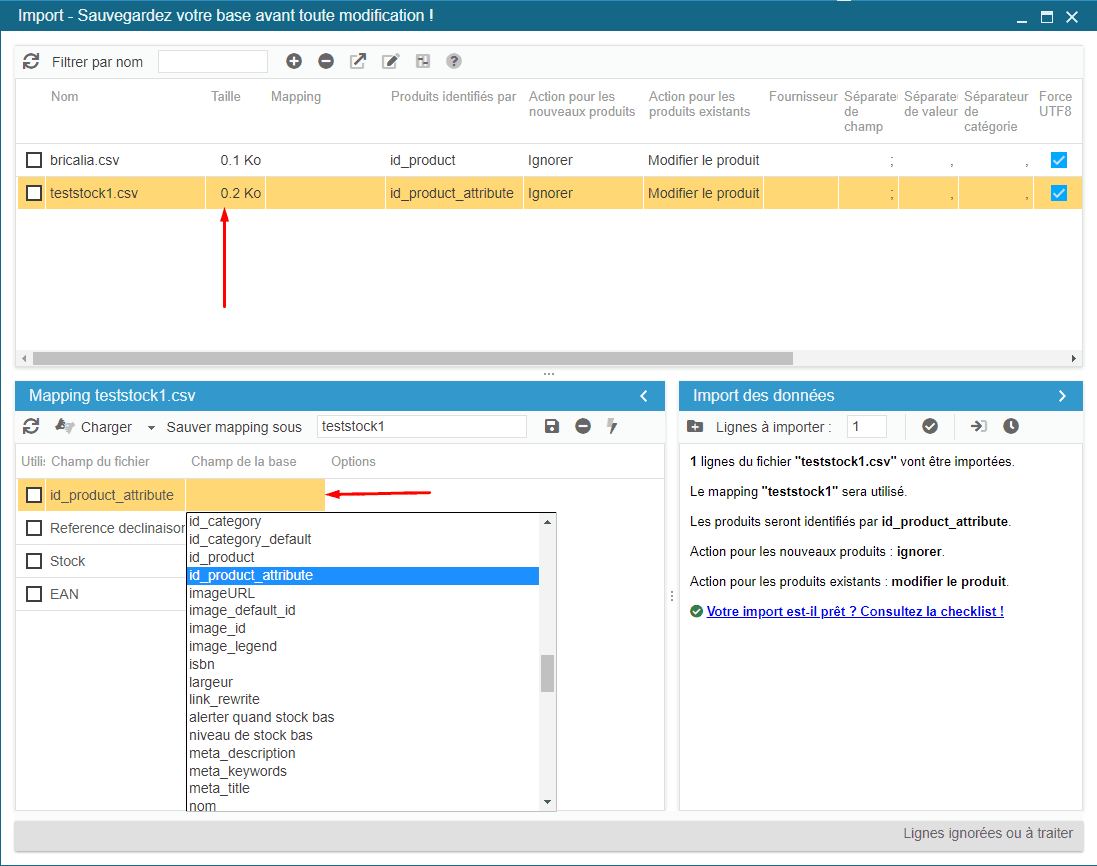The width and height of the screenshot is (1097, 866).
Task: Click the horizontal scrollbar of file grid
Action: [412, 358]
